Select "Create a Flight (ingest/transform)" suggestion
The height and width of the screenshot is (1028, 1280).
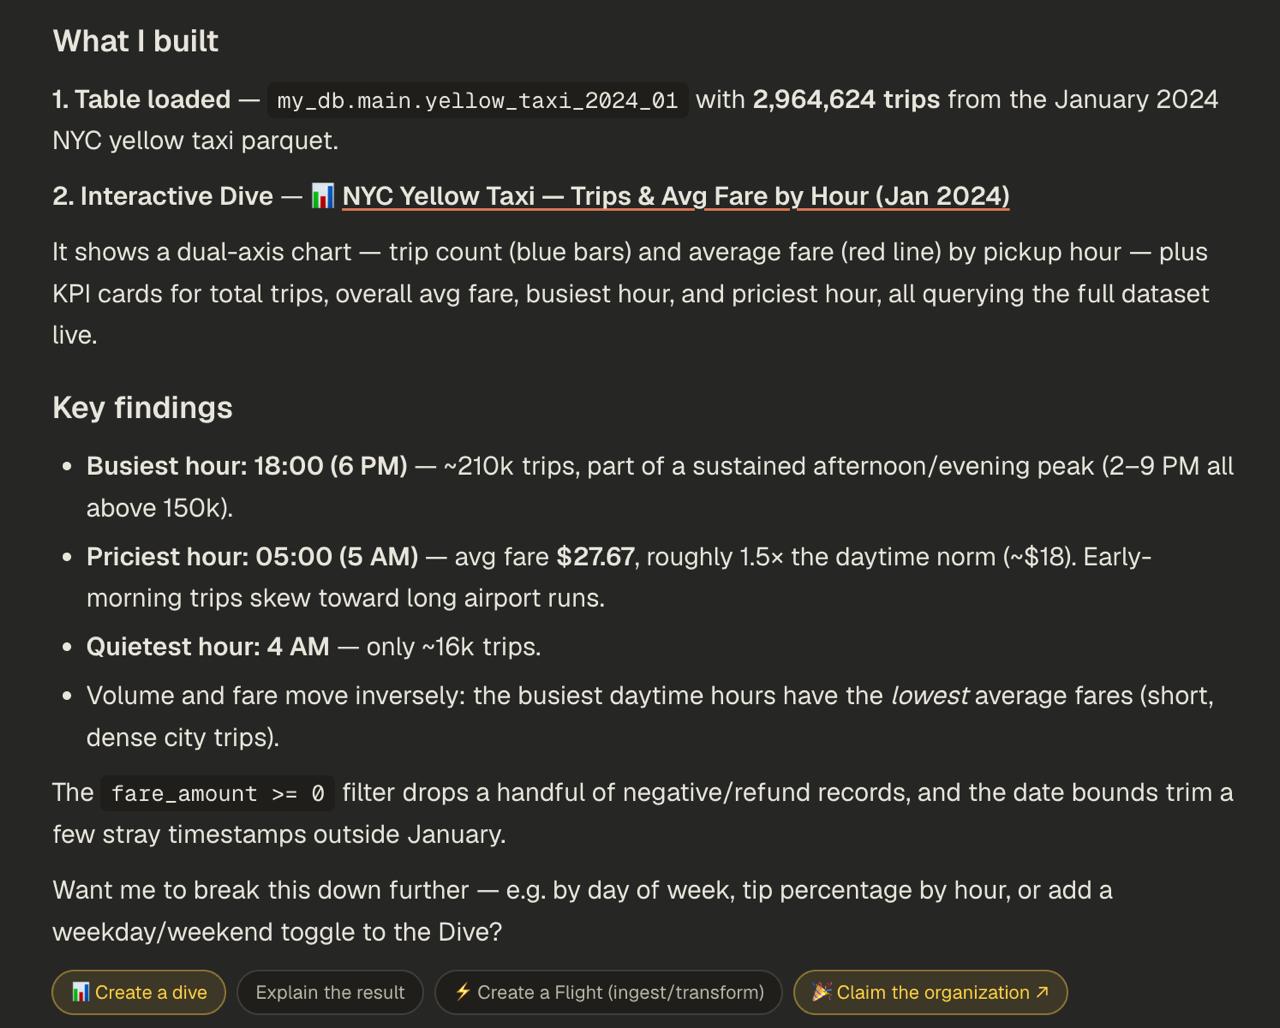(x=608, y=992)
